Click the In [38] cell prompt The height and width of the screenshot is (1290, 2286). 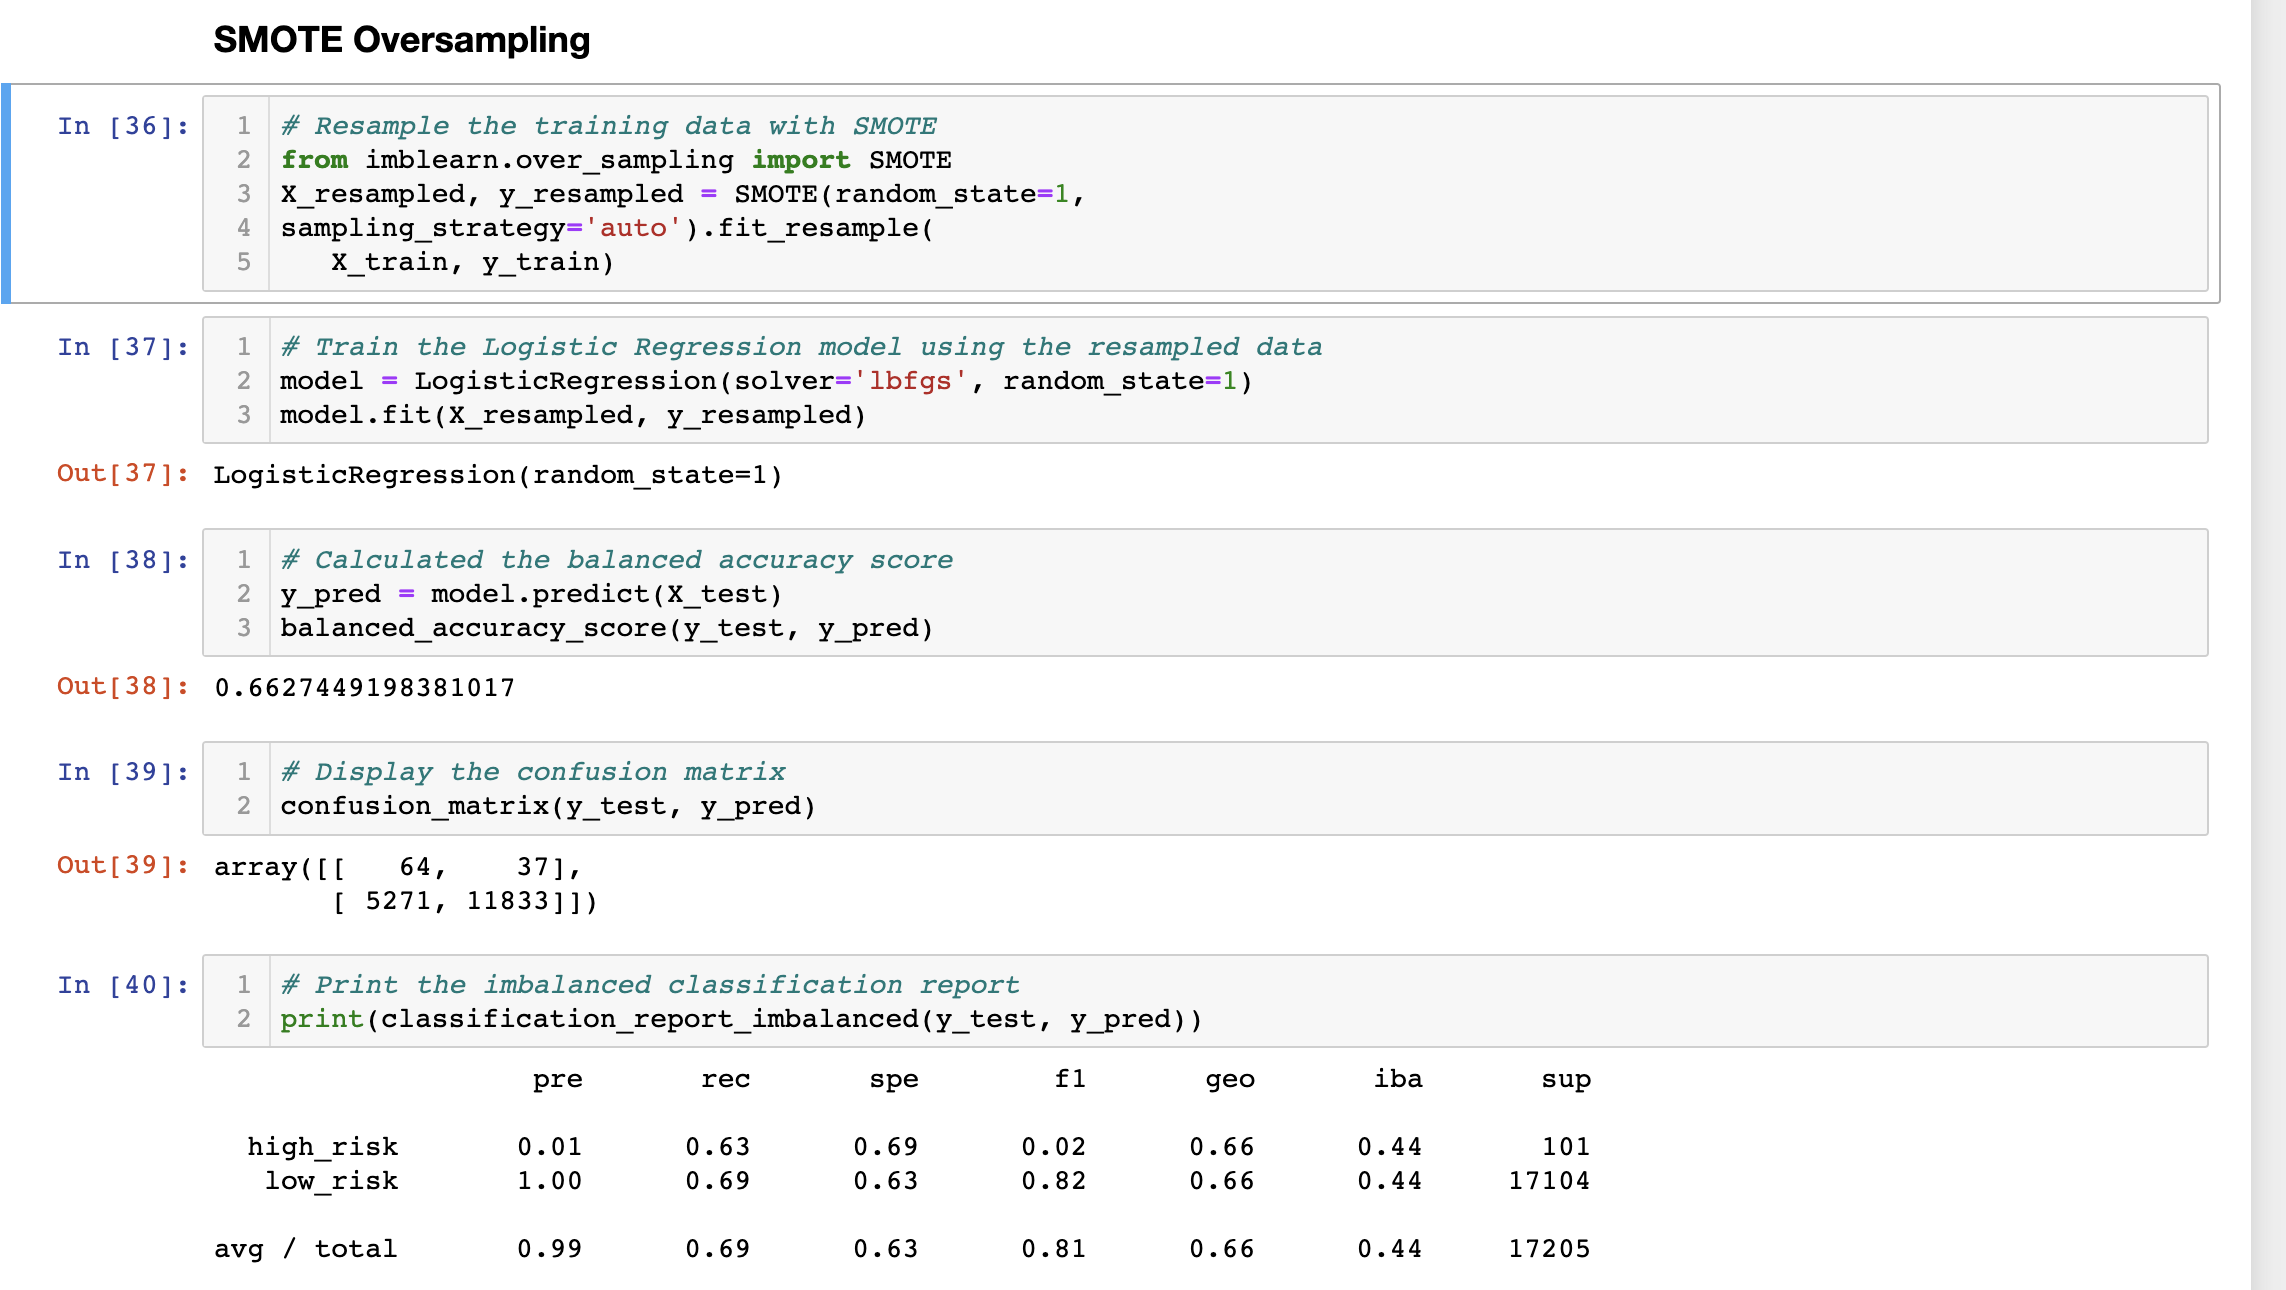(122, 560)
